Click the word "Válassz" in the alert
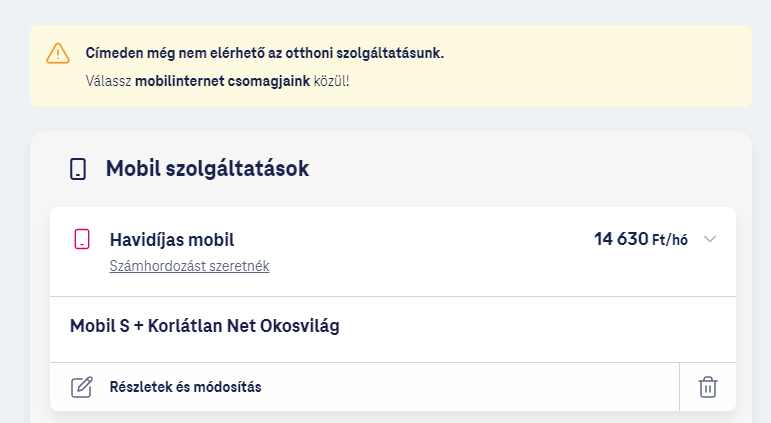This screenshot has width=771, height=423. [108, 80]
